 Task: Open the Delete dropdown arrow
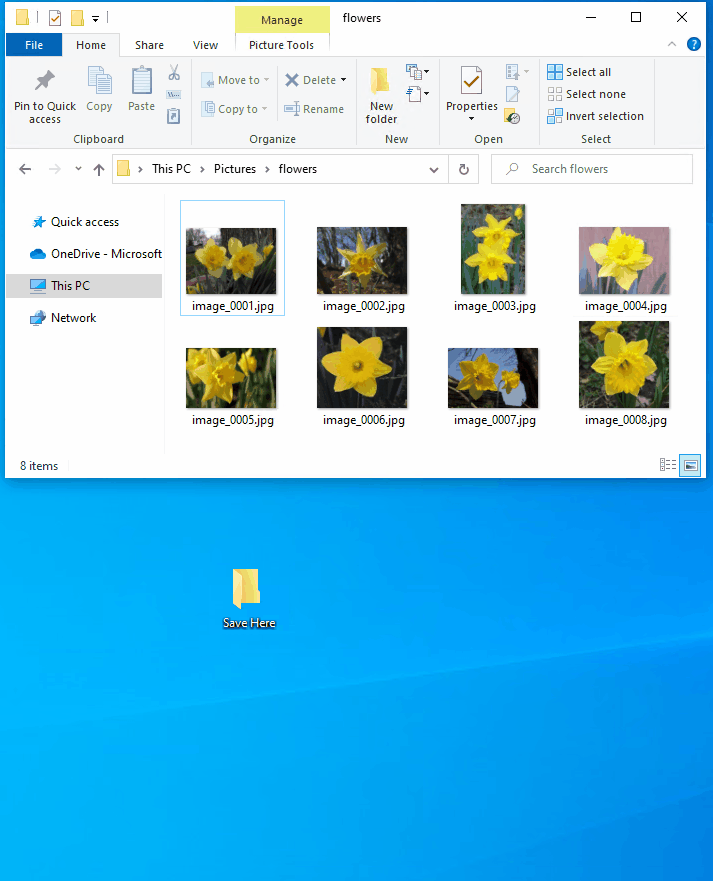click(x=343, y=80)
